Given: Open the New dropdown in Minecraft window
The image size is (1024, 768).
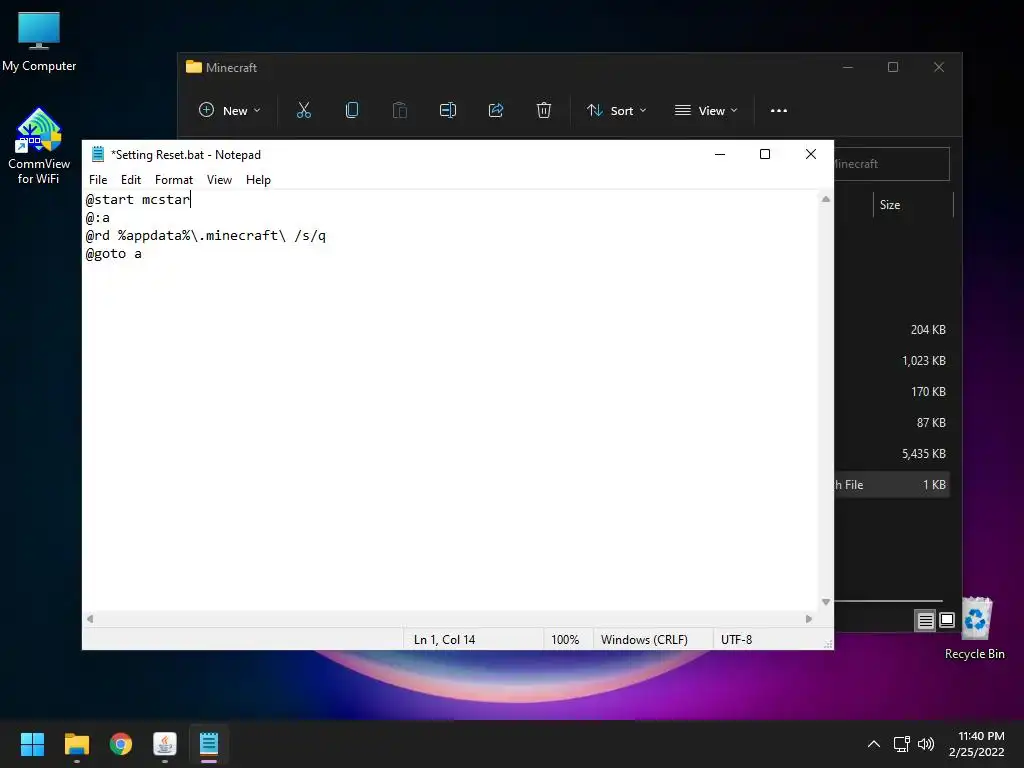Looking at the screenshot, I should [x=229, y=110].
